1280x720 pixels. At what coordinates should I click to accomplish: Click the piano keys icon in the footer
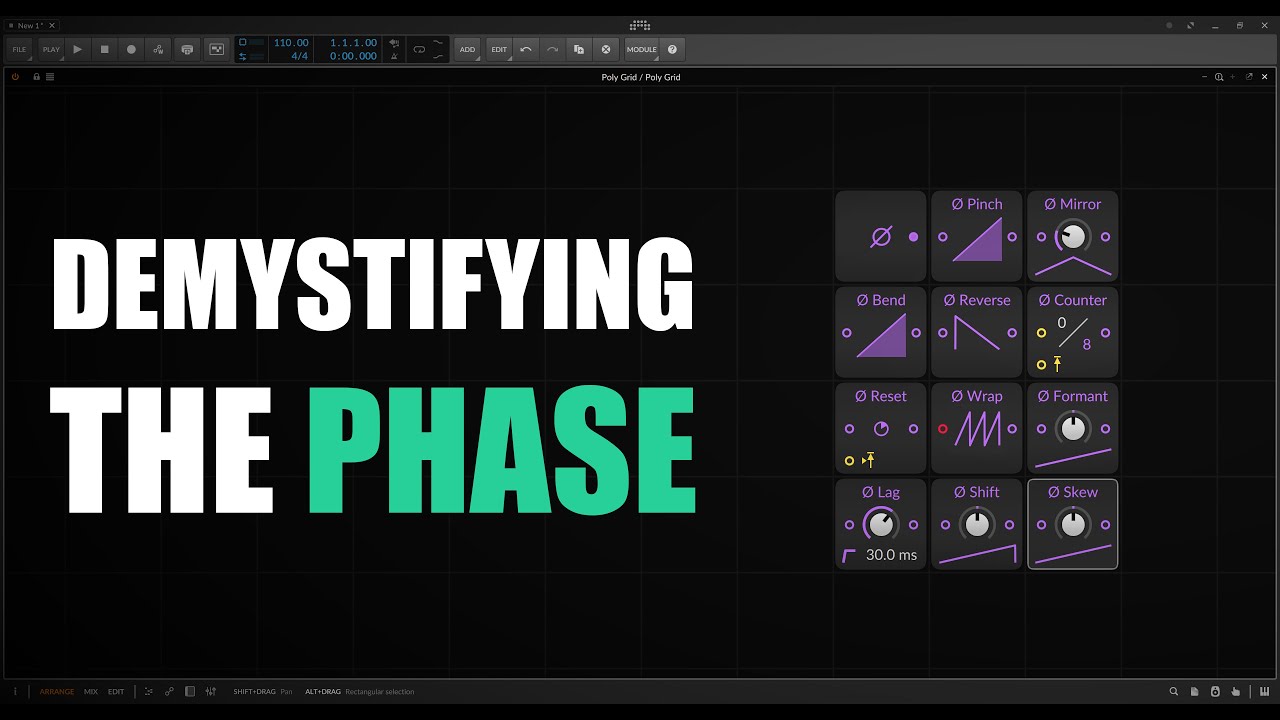point(1264,691)
